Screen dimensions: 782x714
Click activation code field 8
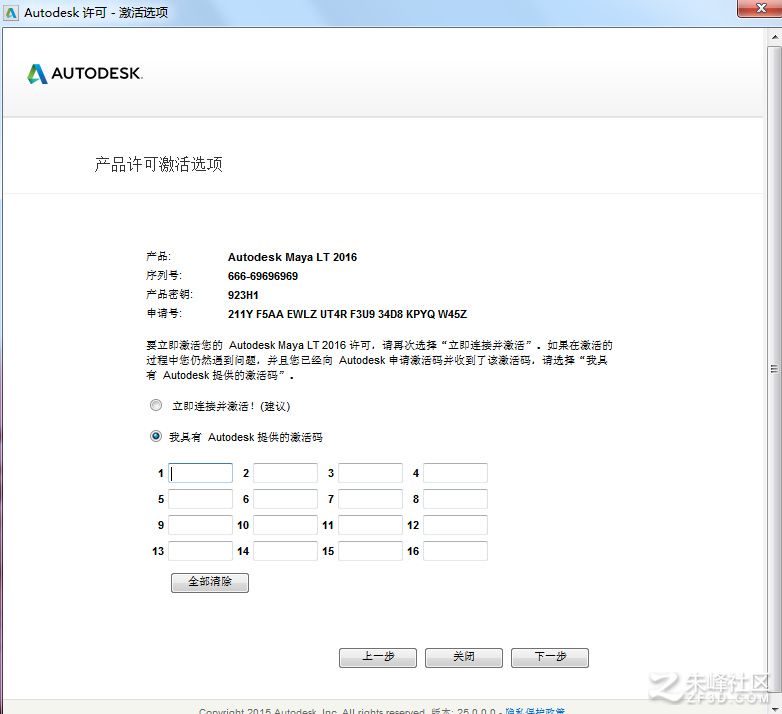click(x=455, y=499)
